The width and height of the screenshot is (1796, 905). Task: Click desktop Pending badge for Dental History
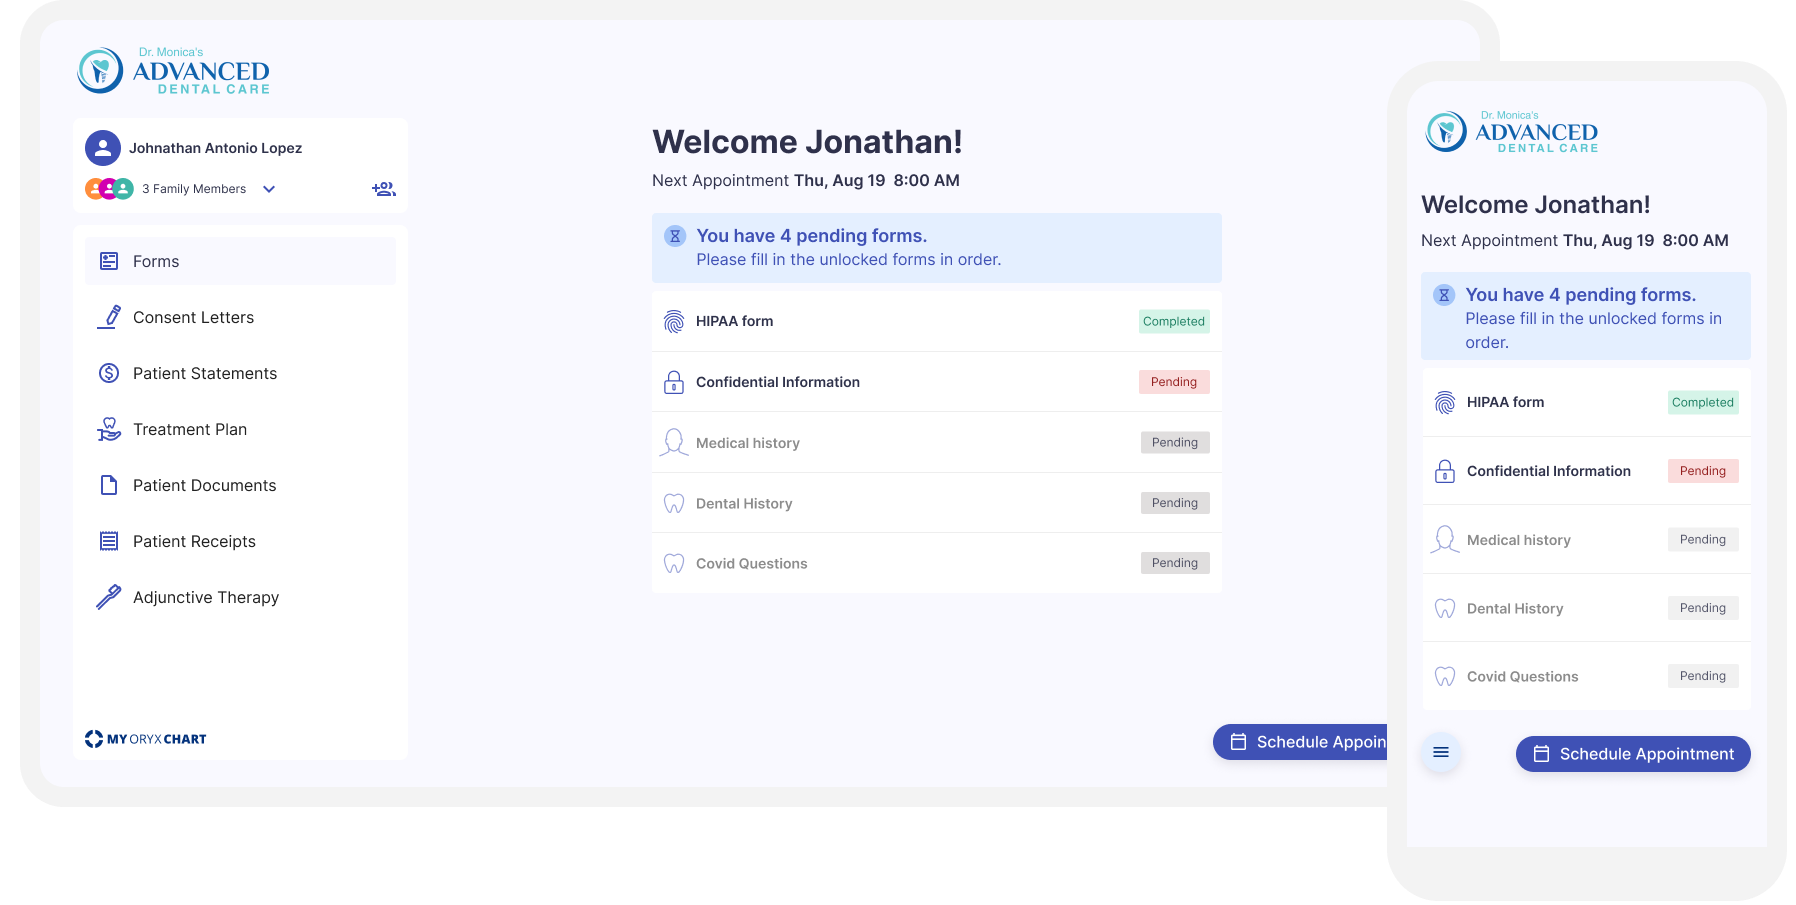tap(1175, 503)
